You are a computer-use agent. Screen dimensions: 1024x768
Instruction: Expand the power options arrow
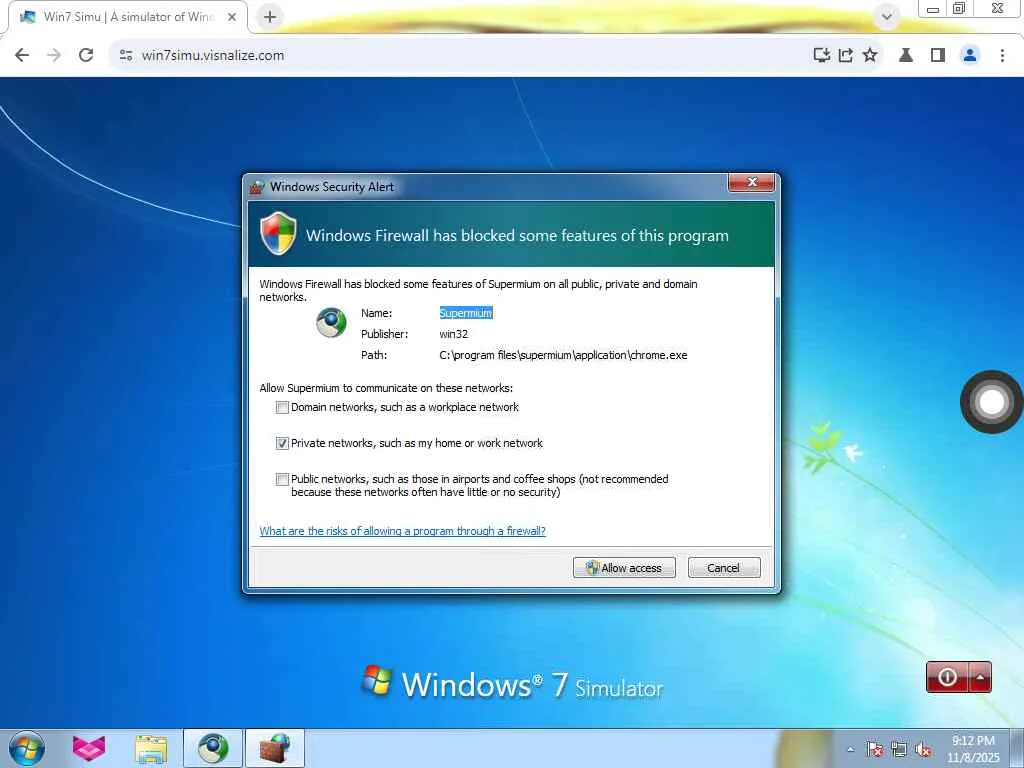click(x=980, y=677)
